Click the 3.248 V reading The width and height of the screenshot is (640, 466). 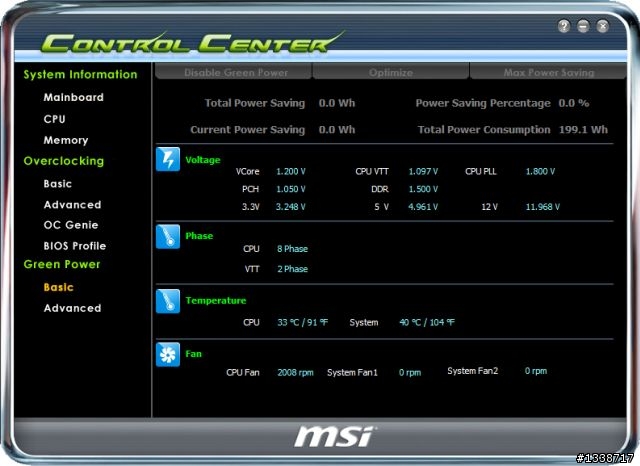pyautogui.click(x=291, y=206)
